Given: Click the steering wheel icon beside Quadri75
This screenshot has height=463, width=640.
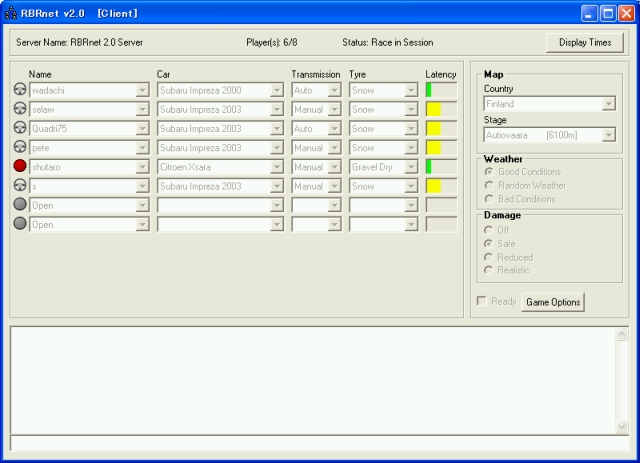Looking at the screenshot, I should [19, 128].
